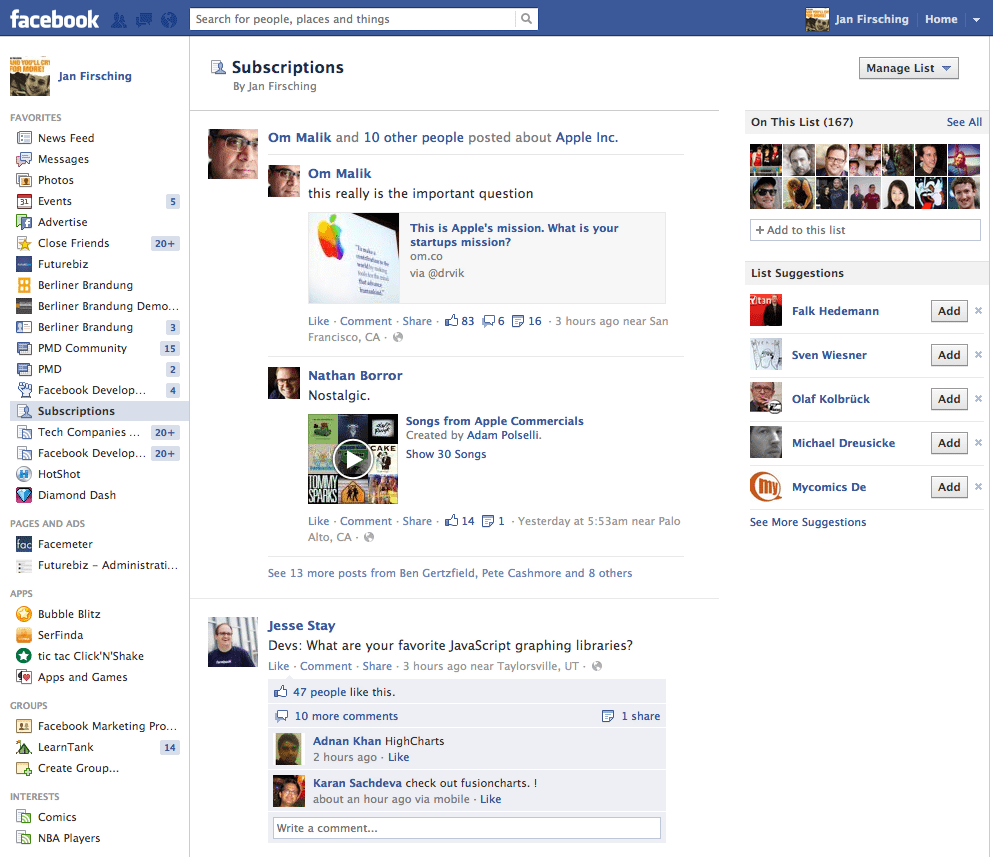This screenshot has width=993, height=857.
Task: Open Jan Firsching profile in top bar
Action: [871, 20]
